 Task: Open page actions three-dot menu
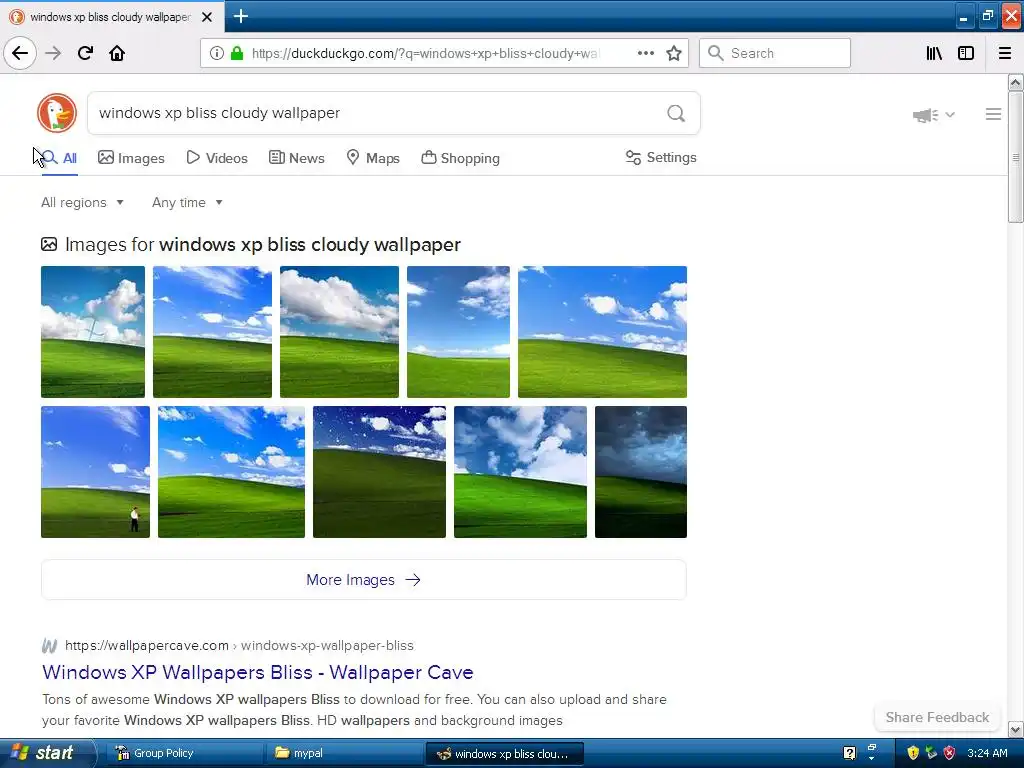645,53
